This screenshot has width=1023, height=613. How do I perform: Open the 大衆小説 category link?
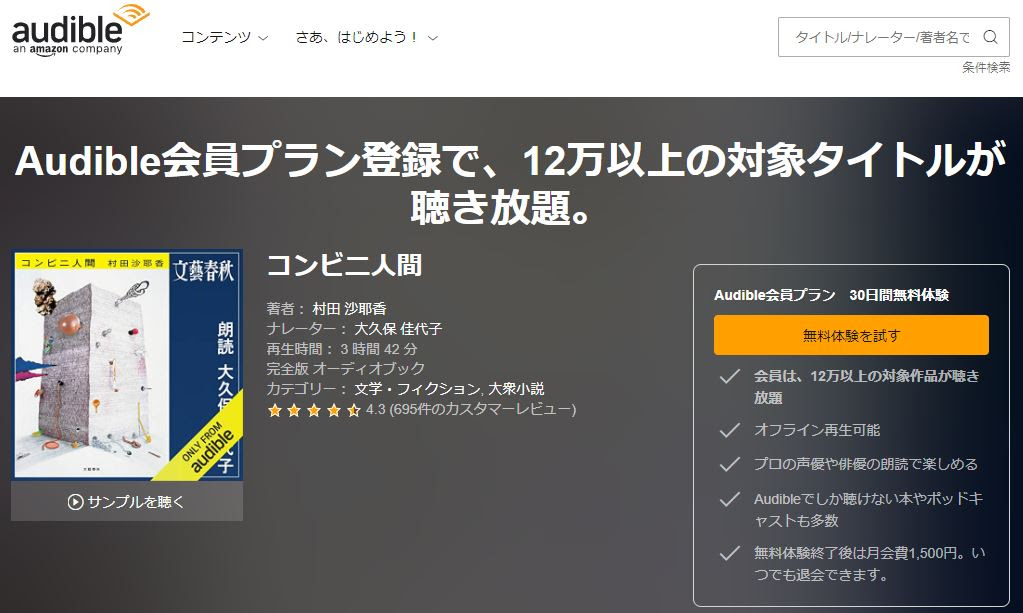click(x=516, y=389)
